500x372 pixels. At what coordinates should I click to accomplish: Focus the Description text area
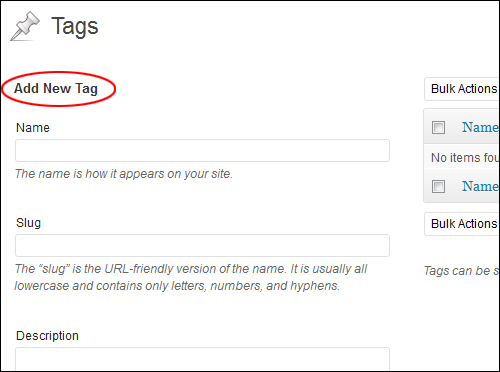click(x=202, y=359)
